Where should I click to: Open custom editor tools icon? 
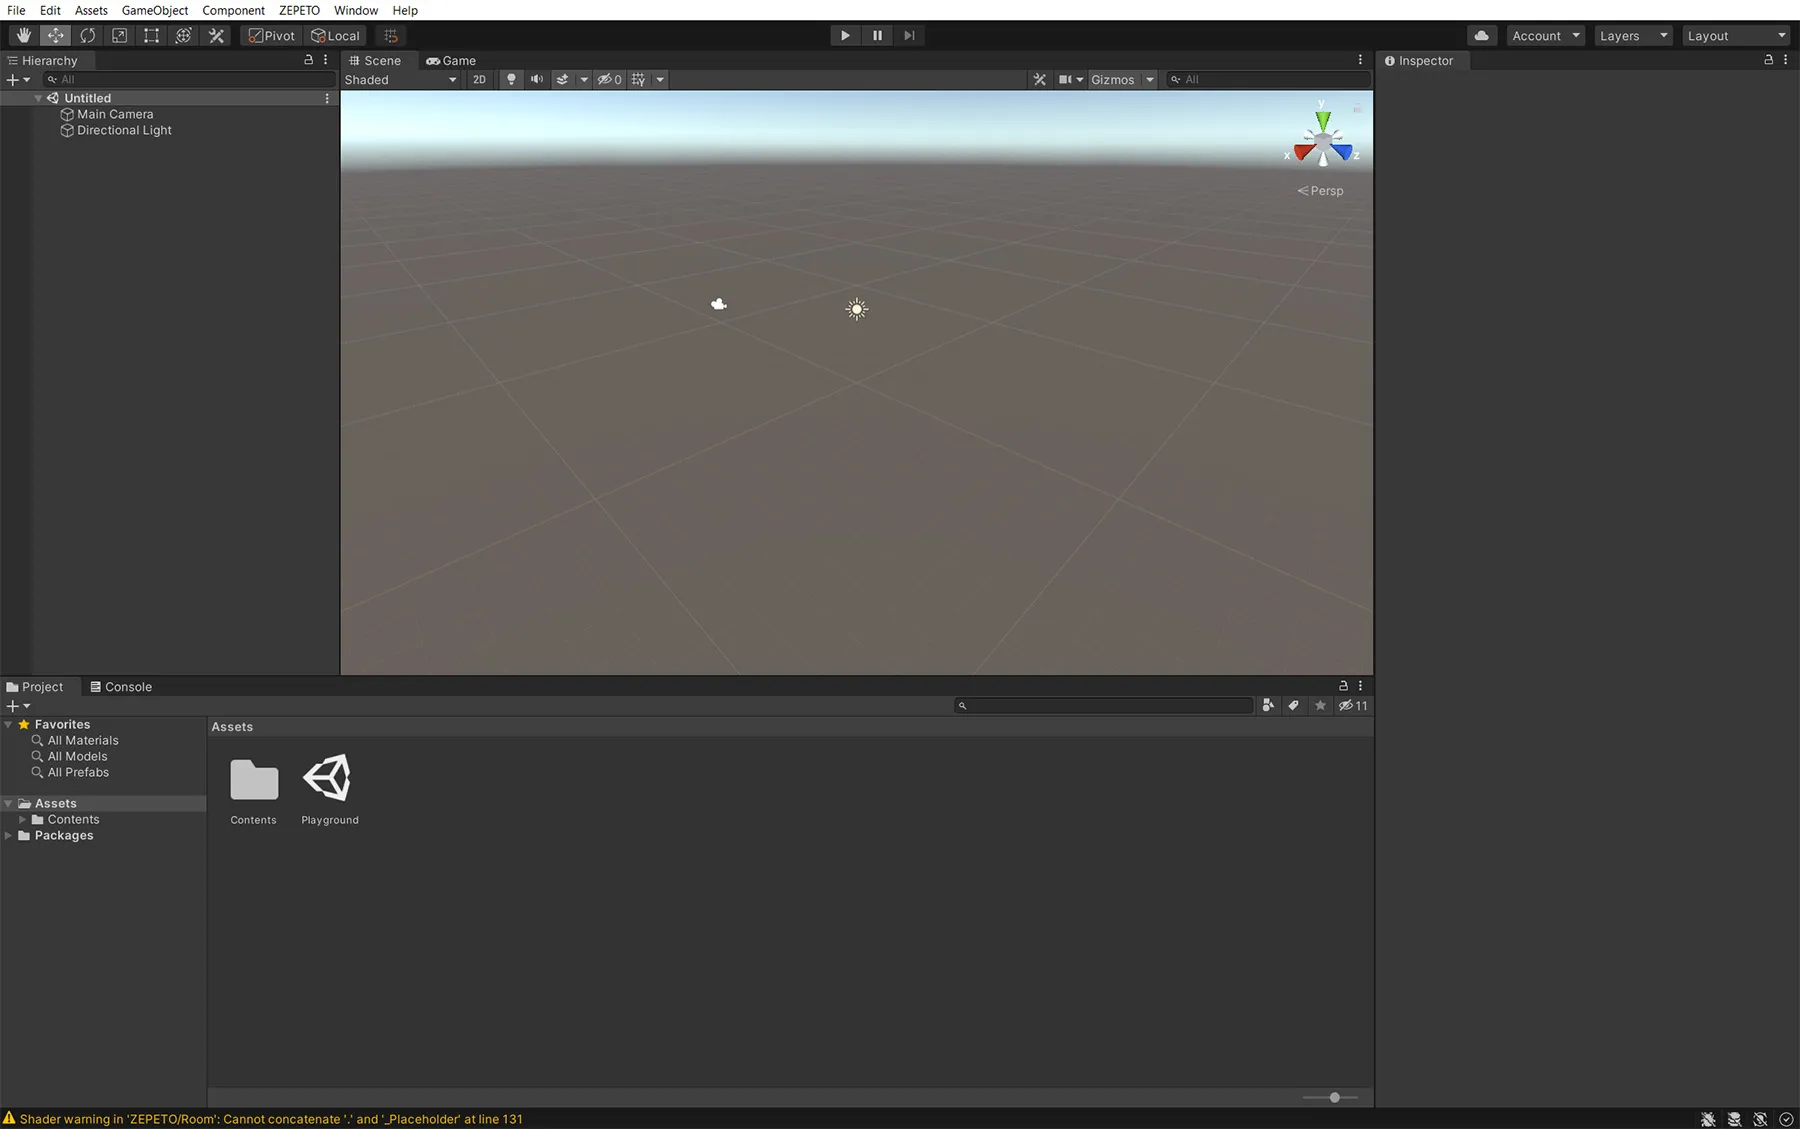click(x=216, y=35)
